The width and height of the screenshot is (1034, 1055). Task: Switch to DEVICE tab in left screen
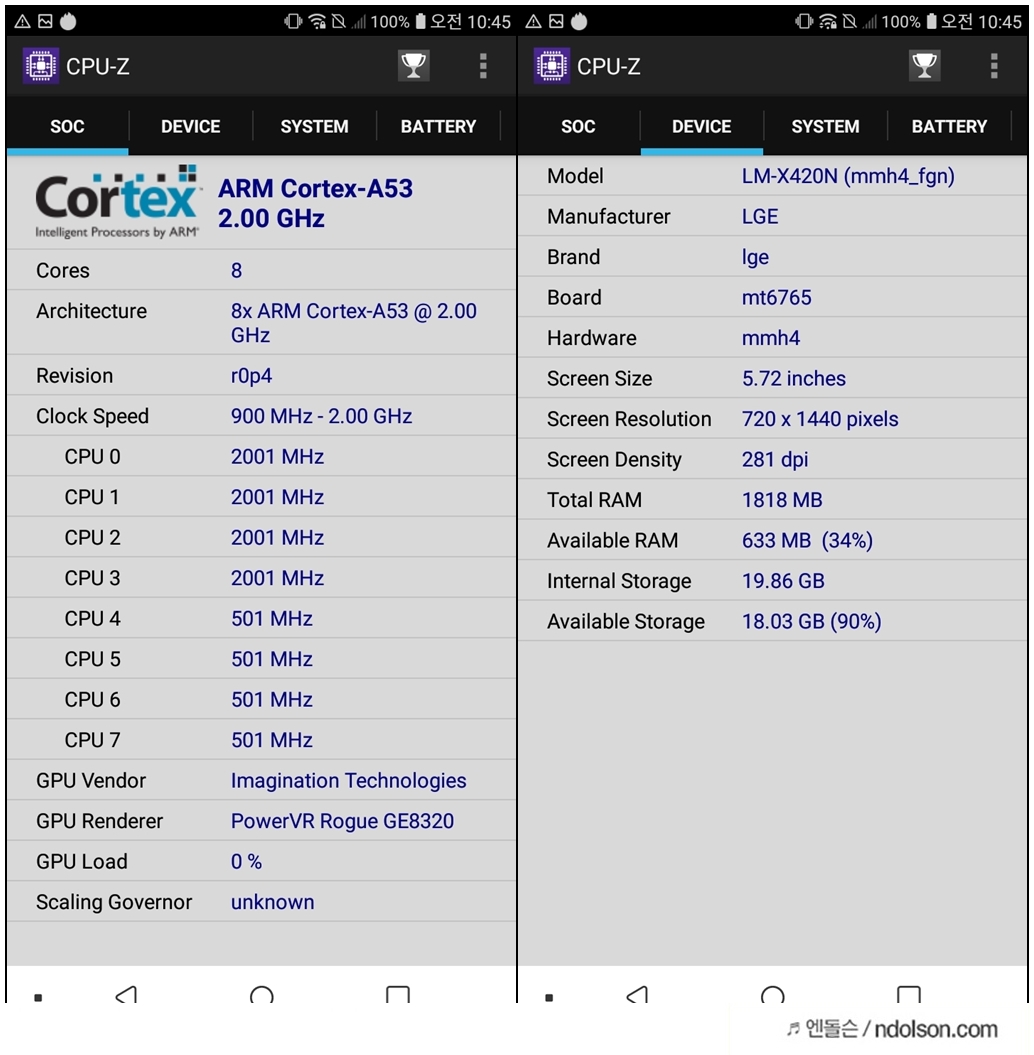pos(190,126)
